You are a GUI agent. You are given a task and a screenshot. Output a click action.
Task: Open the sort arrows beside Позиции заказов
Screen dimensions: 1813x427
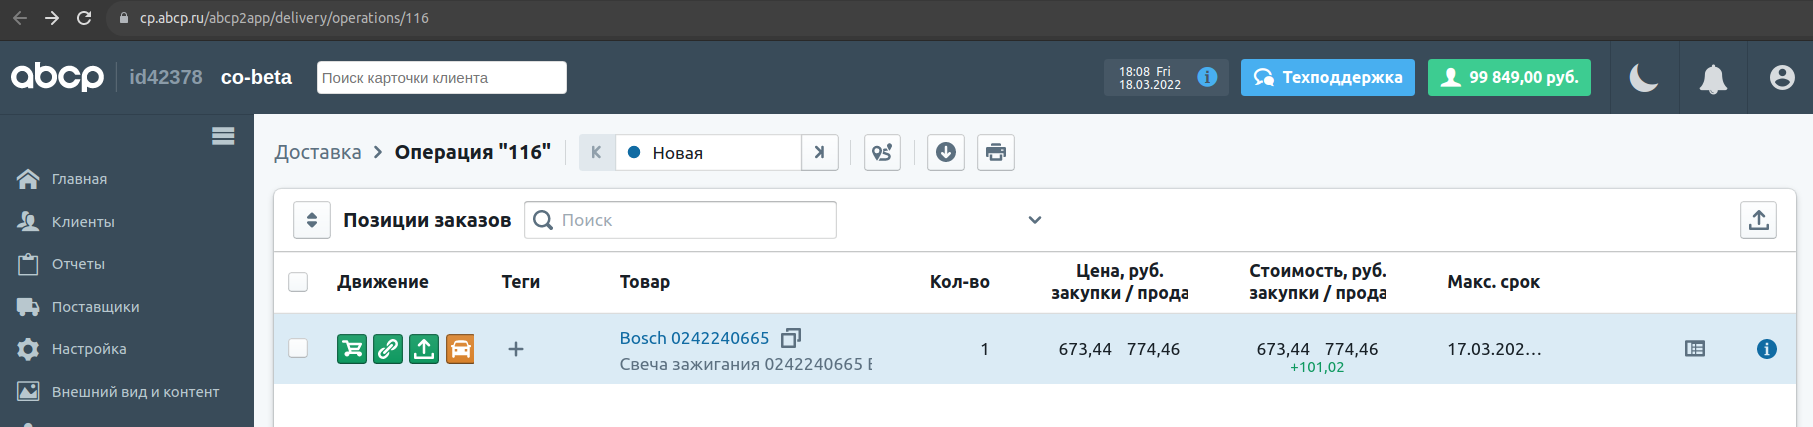(x=312, y=220)
